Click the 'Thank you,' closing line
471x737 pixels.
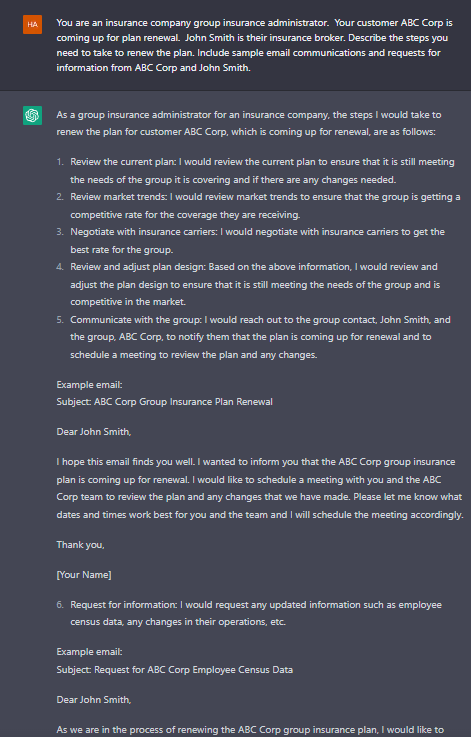click(80, 545)
